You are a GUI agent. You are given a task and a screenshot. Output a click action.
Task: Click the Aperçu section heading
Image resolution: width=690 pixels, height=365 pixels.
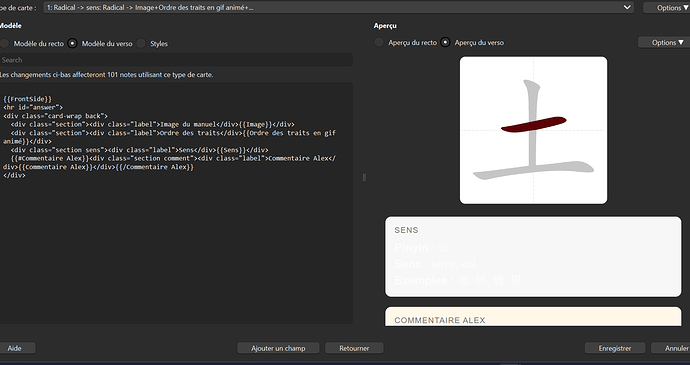(x=385, y=26)
